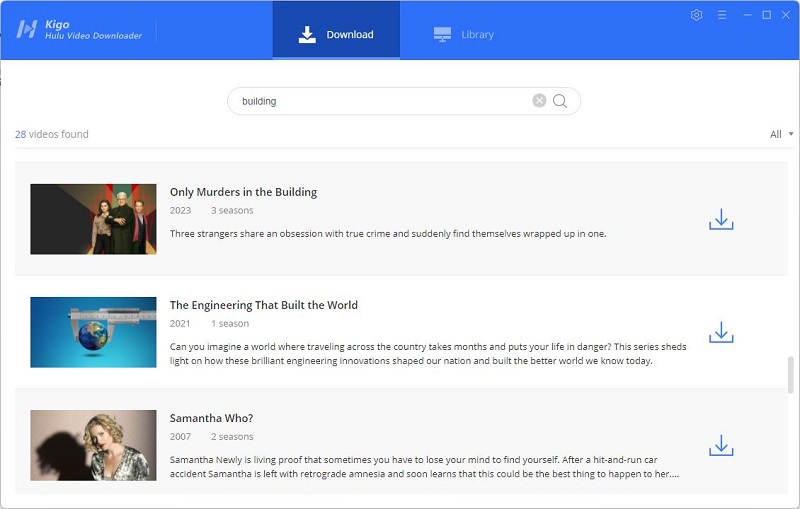Viewport: 800px width, 509px height.
Task: Maximize the Kigo window
Action: click(766, 15)
